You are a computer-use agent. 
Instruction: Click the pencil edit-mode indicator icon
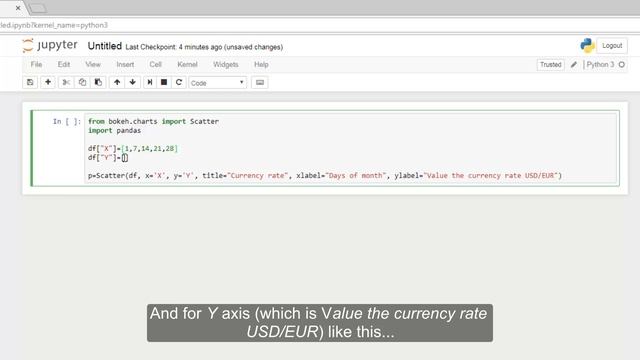[574, 64]
